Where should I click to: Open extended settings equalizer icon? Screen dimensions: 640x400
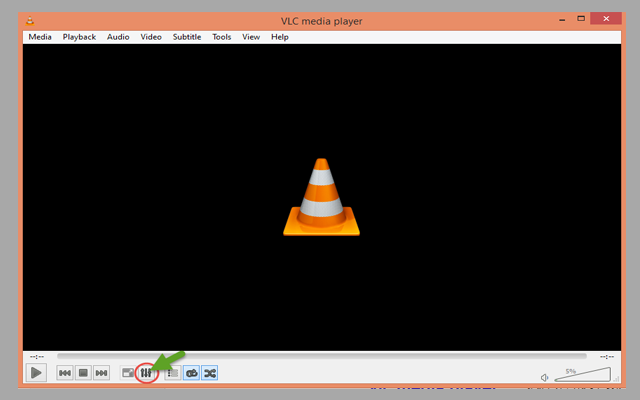(x=146, y=373)
